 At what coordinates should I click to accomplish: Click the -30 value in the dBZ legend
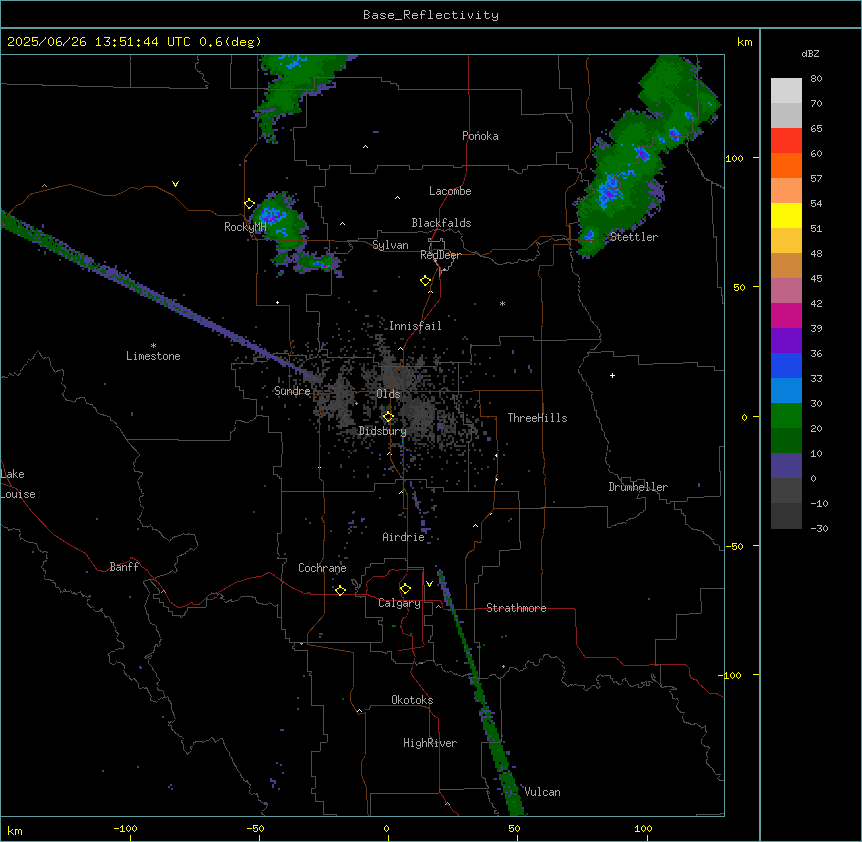tap(819, 528)
